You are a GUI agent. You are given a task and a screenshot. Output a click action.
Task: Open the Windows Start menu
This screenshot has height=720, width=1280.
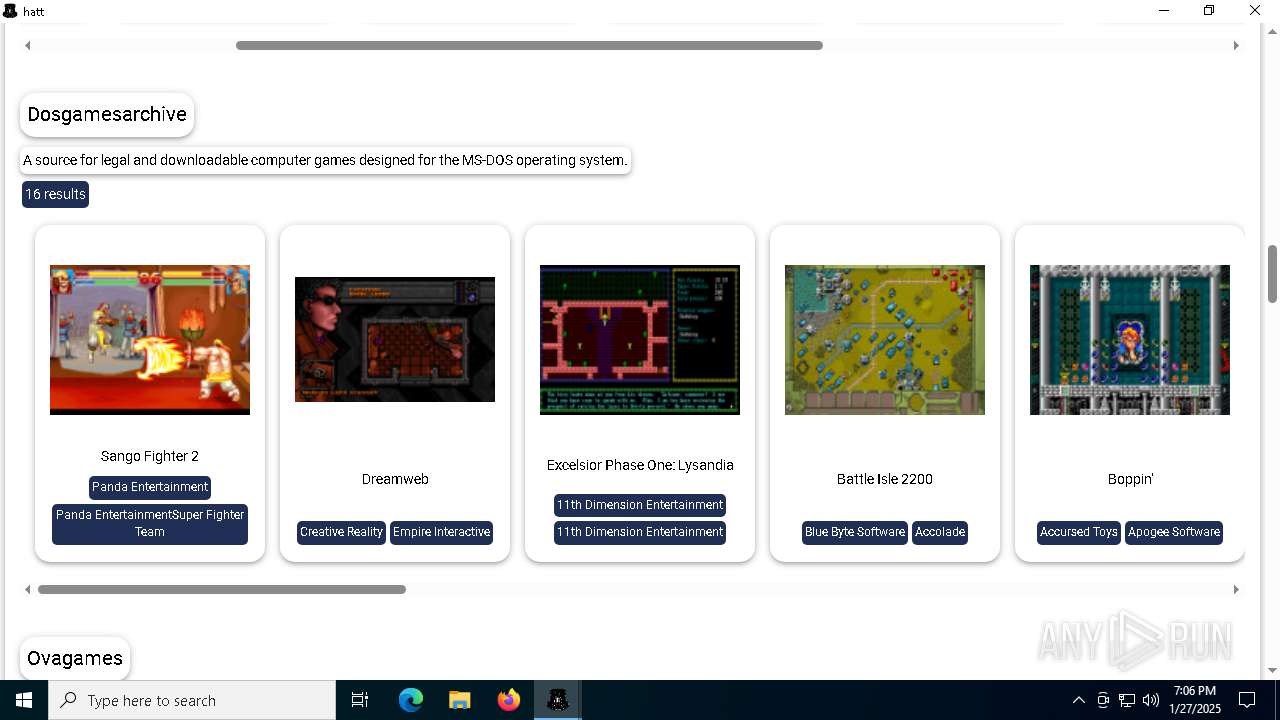24,700
